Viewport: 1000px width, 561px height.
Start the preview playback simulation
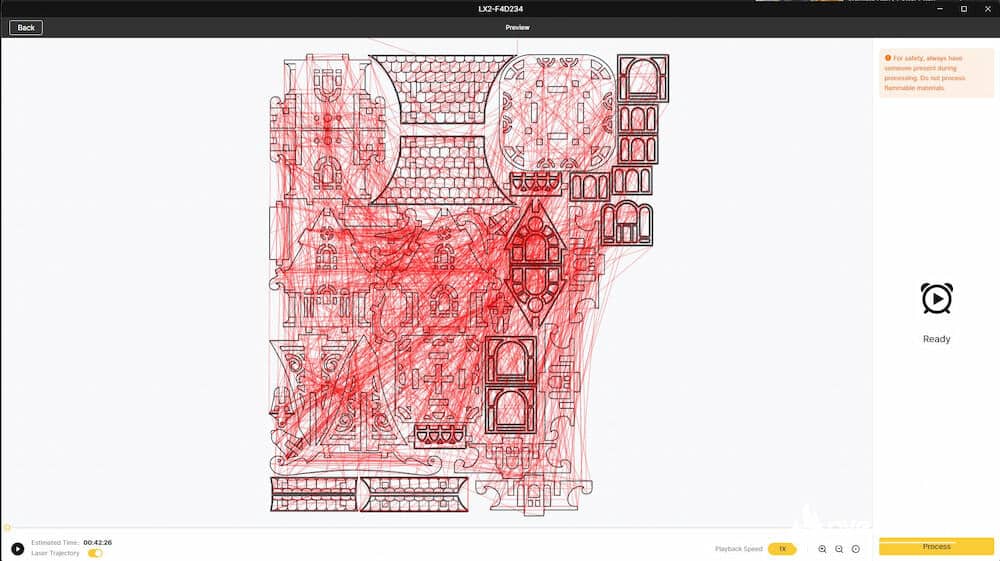click(18, 548)
